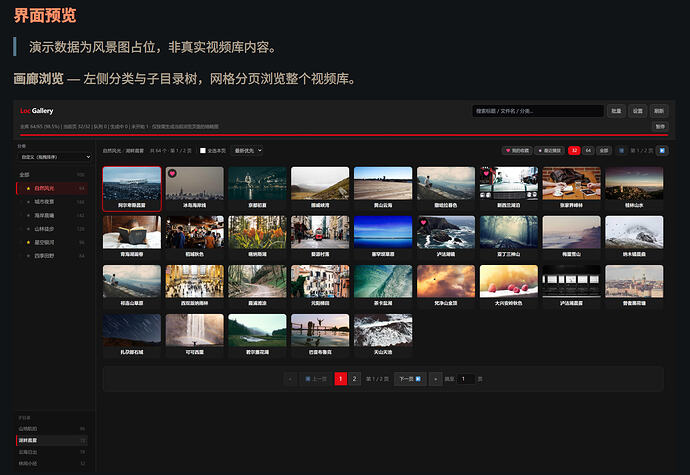The width and height of the screenshot is (690, 475).
Task: Click the 批量 batch button
Action: [x=616, y=111]
